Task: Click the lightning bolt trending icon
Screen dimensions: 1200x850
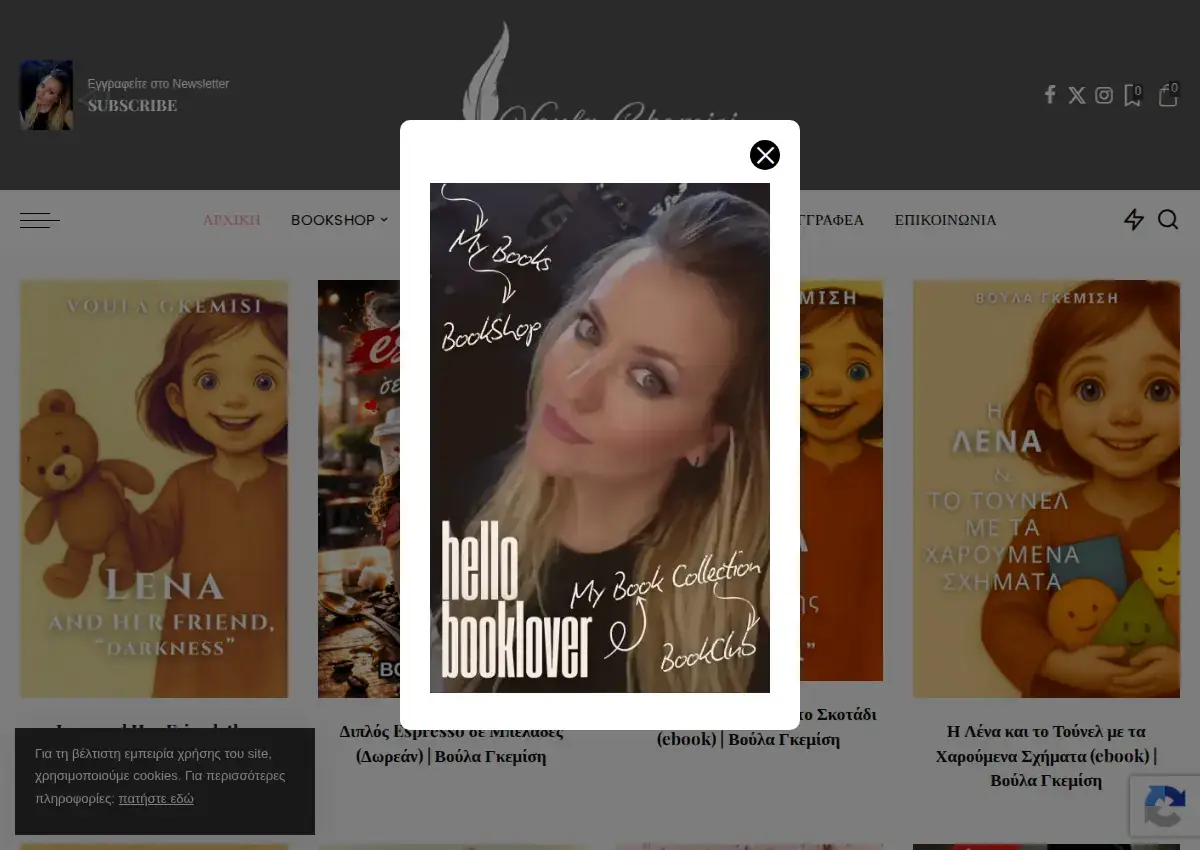Action: [1134, 220]
